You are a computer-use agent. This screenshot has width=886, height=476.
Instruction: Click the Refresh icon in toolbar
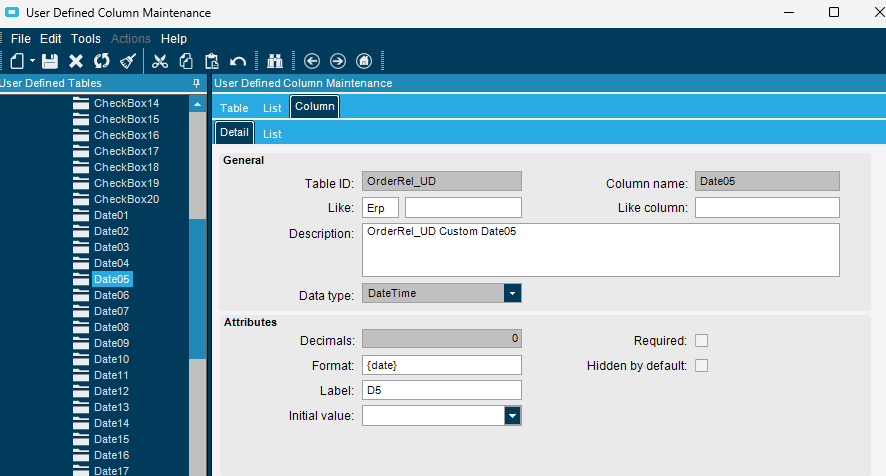(x=102, y=61)
